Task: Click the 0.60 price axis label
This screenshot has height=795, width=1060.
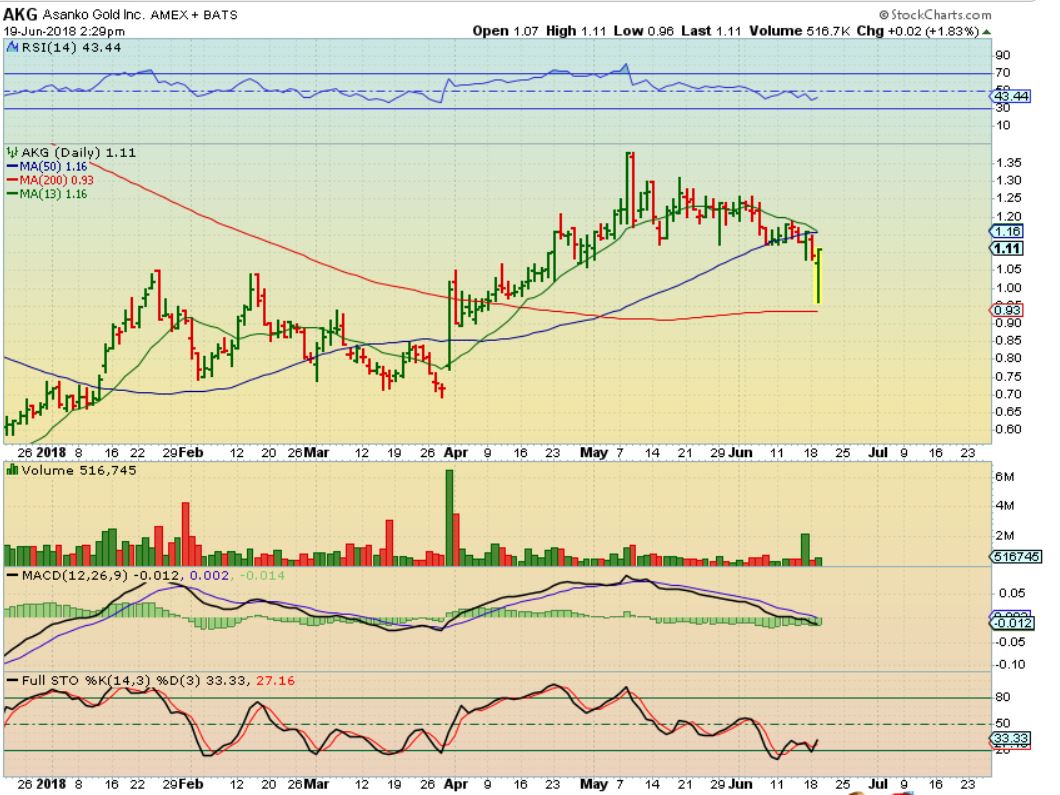Action: point(1009,429)
